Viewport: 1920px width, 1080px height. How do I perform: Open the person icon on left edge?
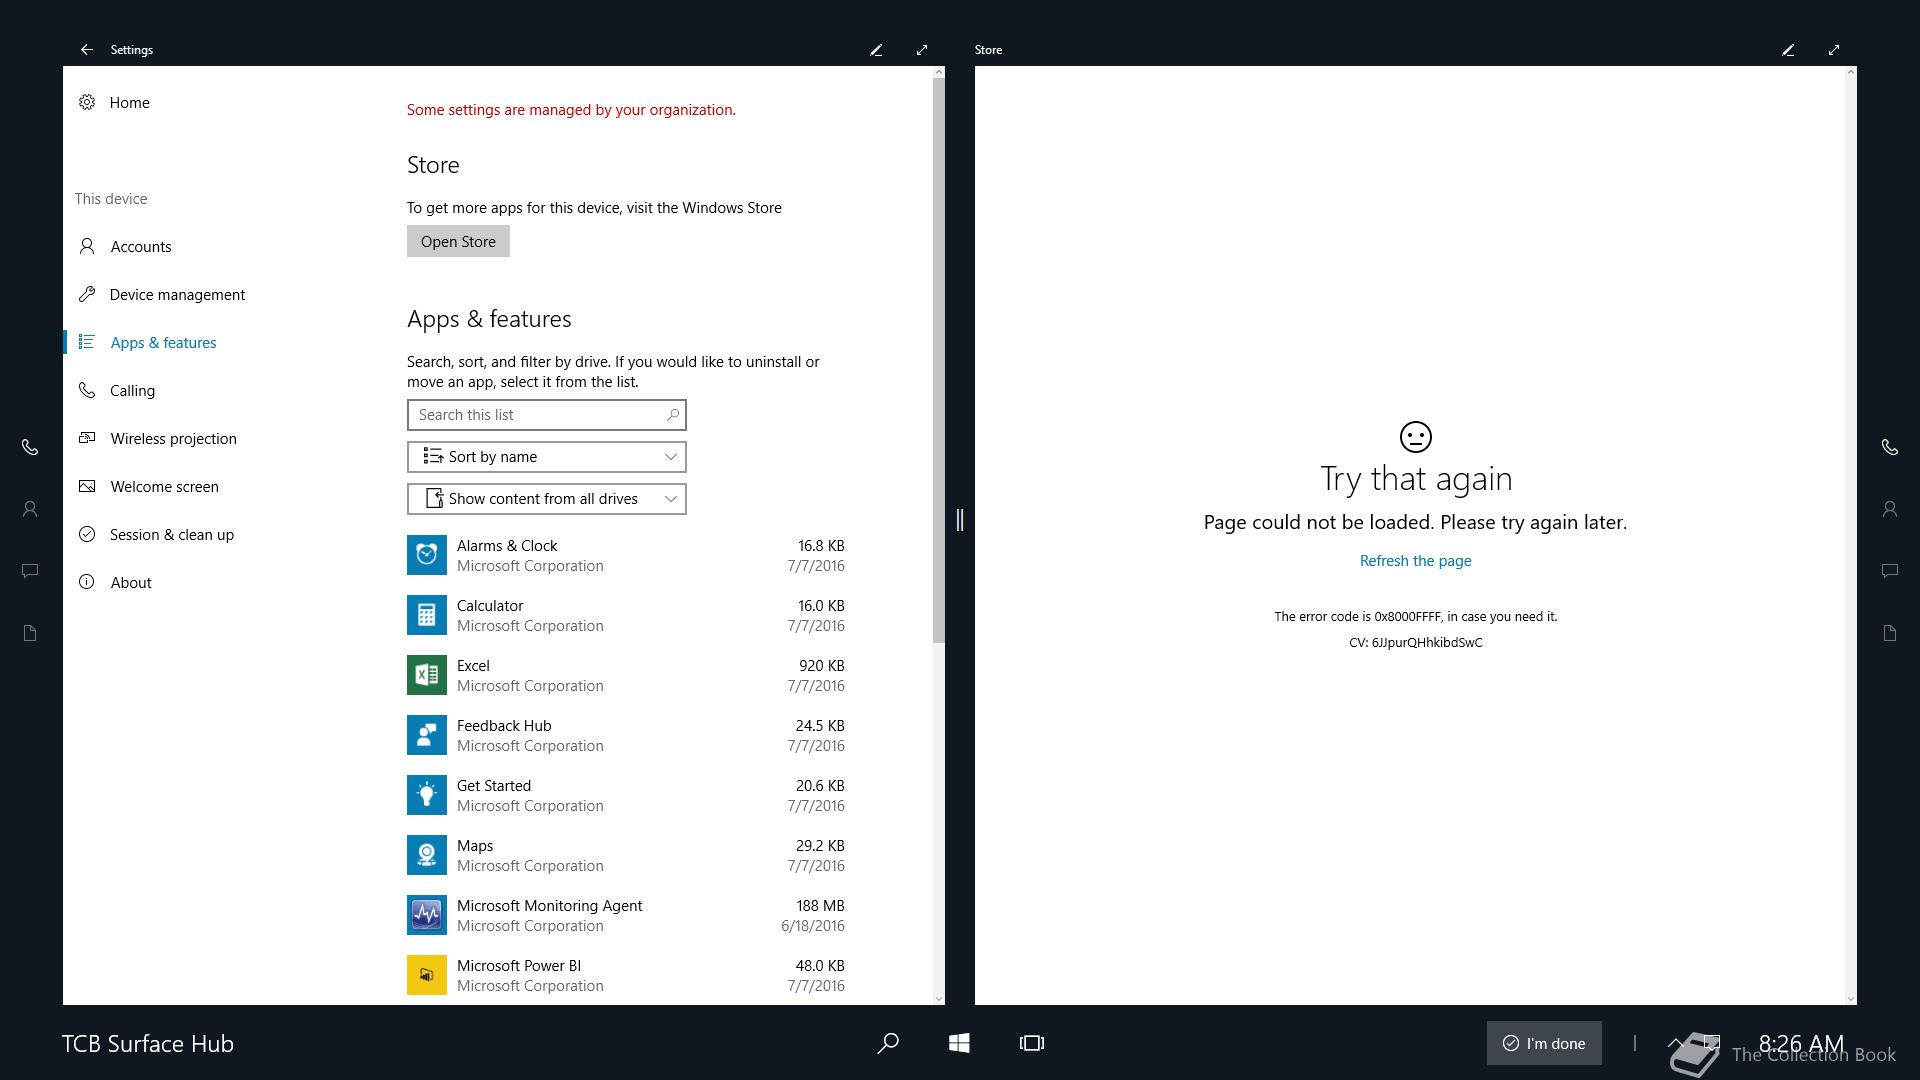tap(30, 509)
